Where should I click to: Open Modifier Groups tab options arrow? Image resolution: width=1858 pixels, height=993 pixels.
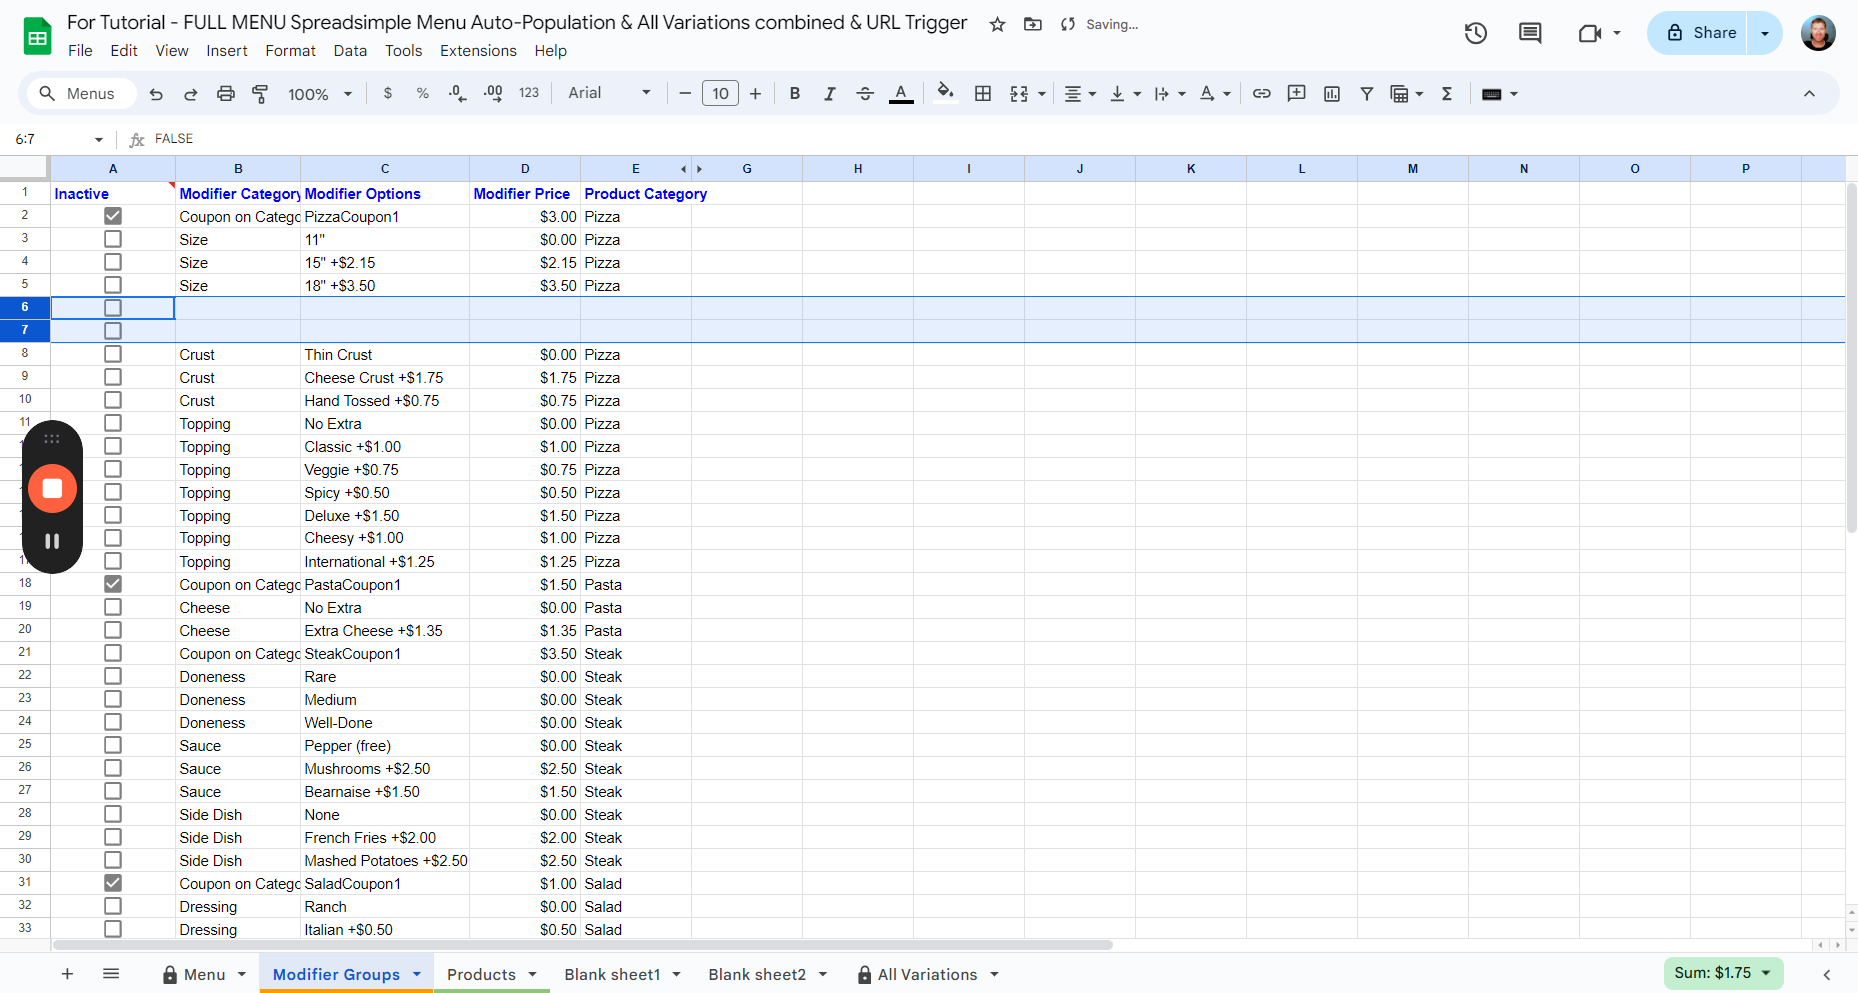tap(417, 974)
